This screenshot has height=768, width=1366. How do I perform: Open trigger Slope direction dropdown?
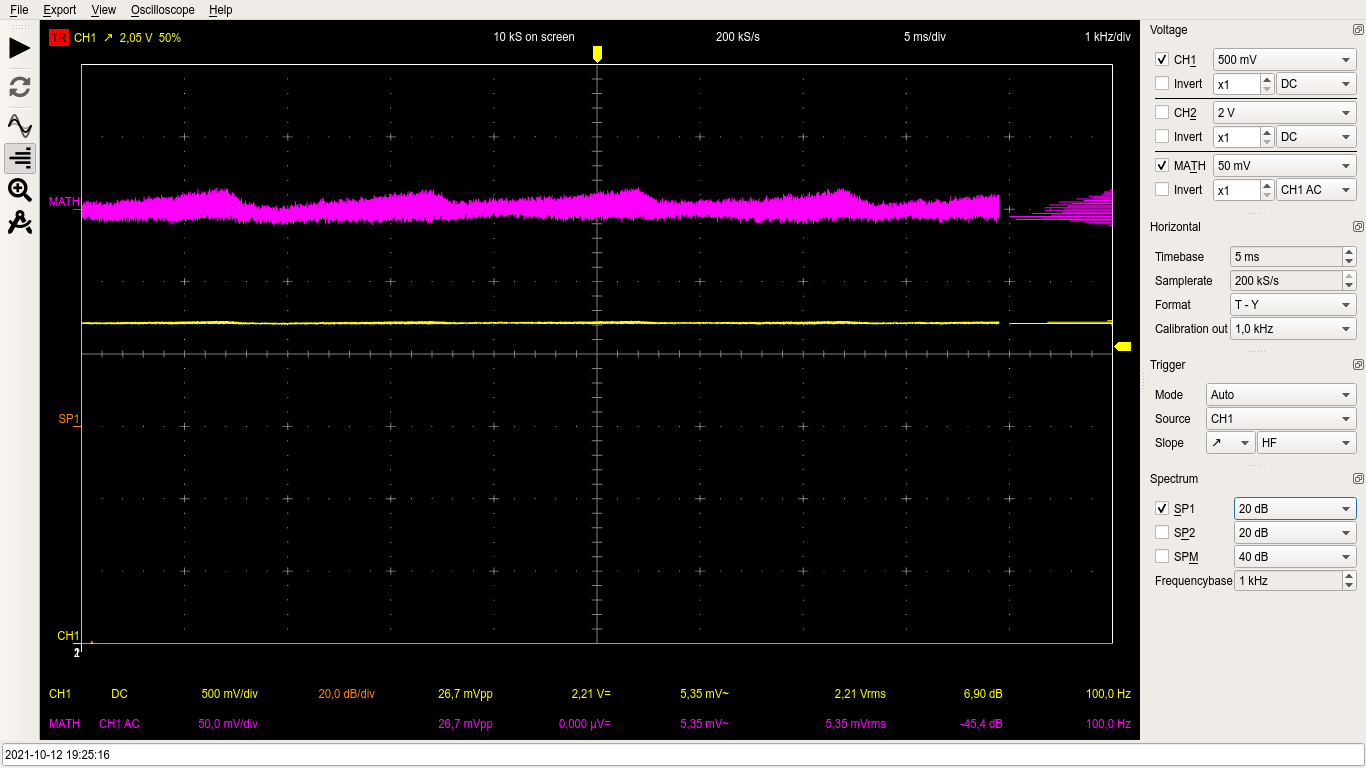tap(1230, 443)
